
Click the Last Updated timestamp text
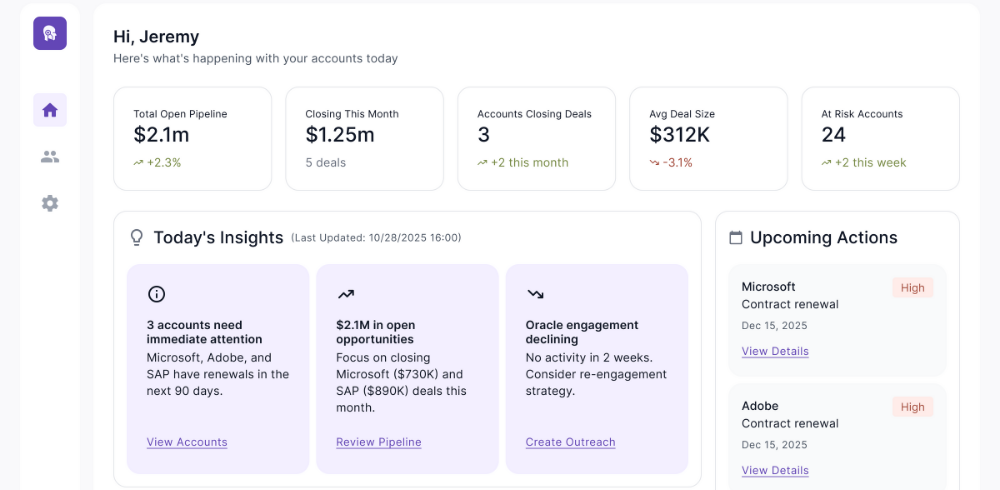coord(376,238)
